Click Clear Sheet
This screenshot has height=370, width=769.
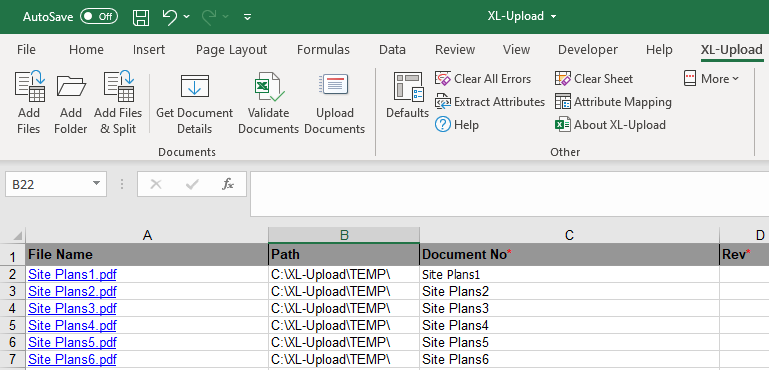click(x=594, y=79)
